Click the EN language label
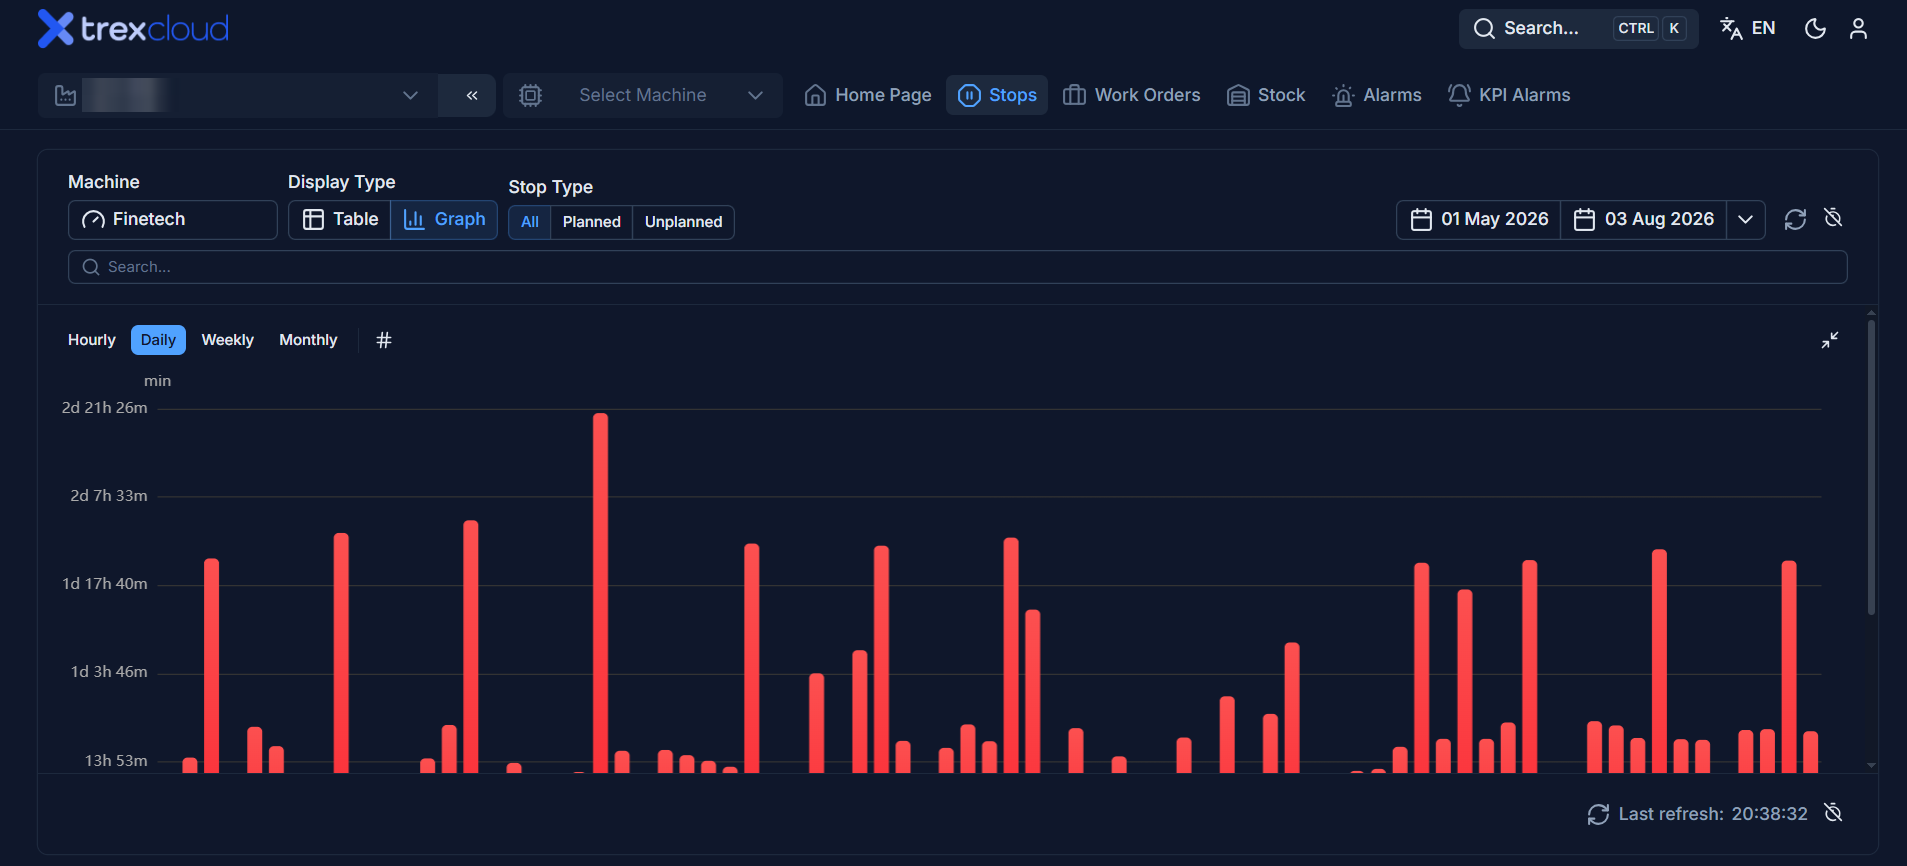Screen dimensions: 1907x866 [x=1764, y=28]
